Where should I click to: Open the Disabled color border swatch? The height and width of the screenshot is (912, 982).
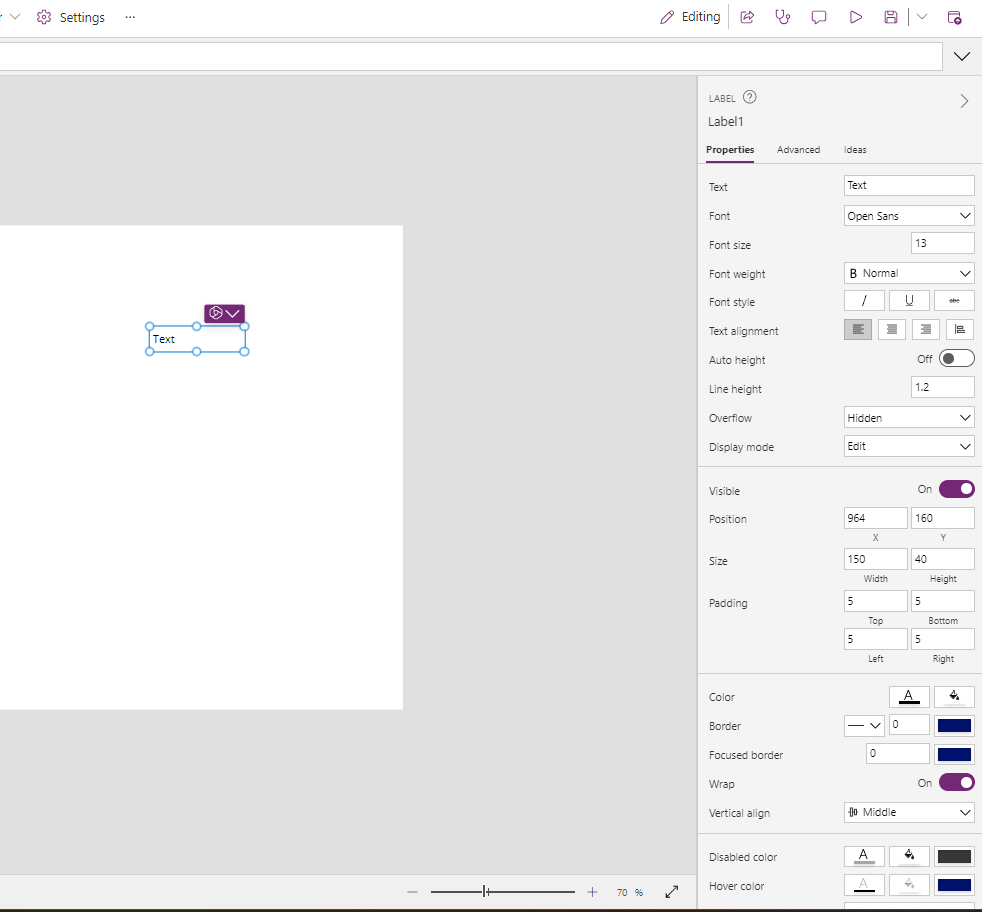click(954, 856)
